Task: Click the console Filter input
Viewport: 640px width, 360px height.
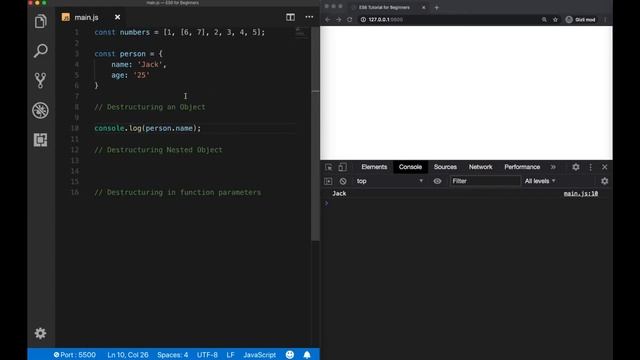Action: 485,181
